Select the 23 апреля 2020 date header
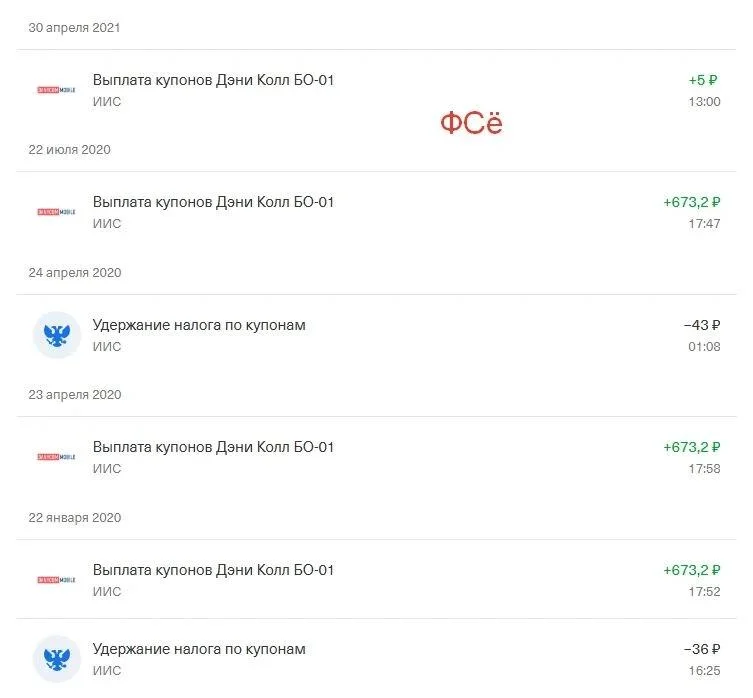This screenshot has height=698, width=753. click(x=74, y=395)
